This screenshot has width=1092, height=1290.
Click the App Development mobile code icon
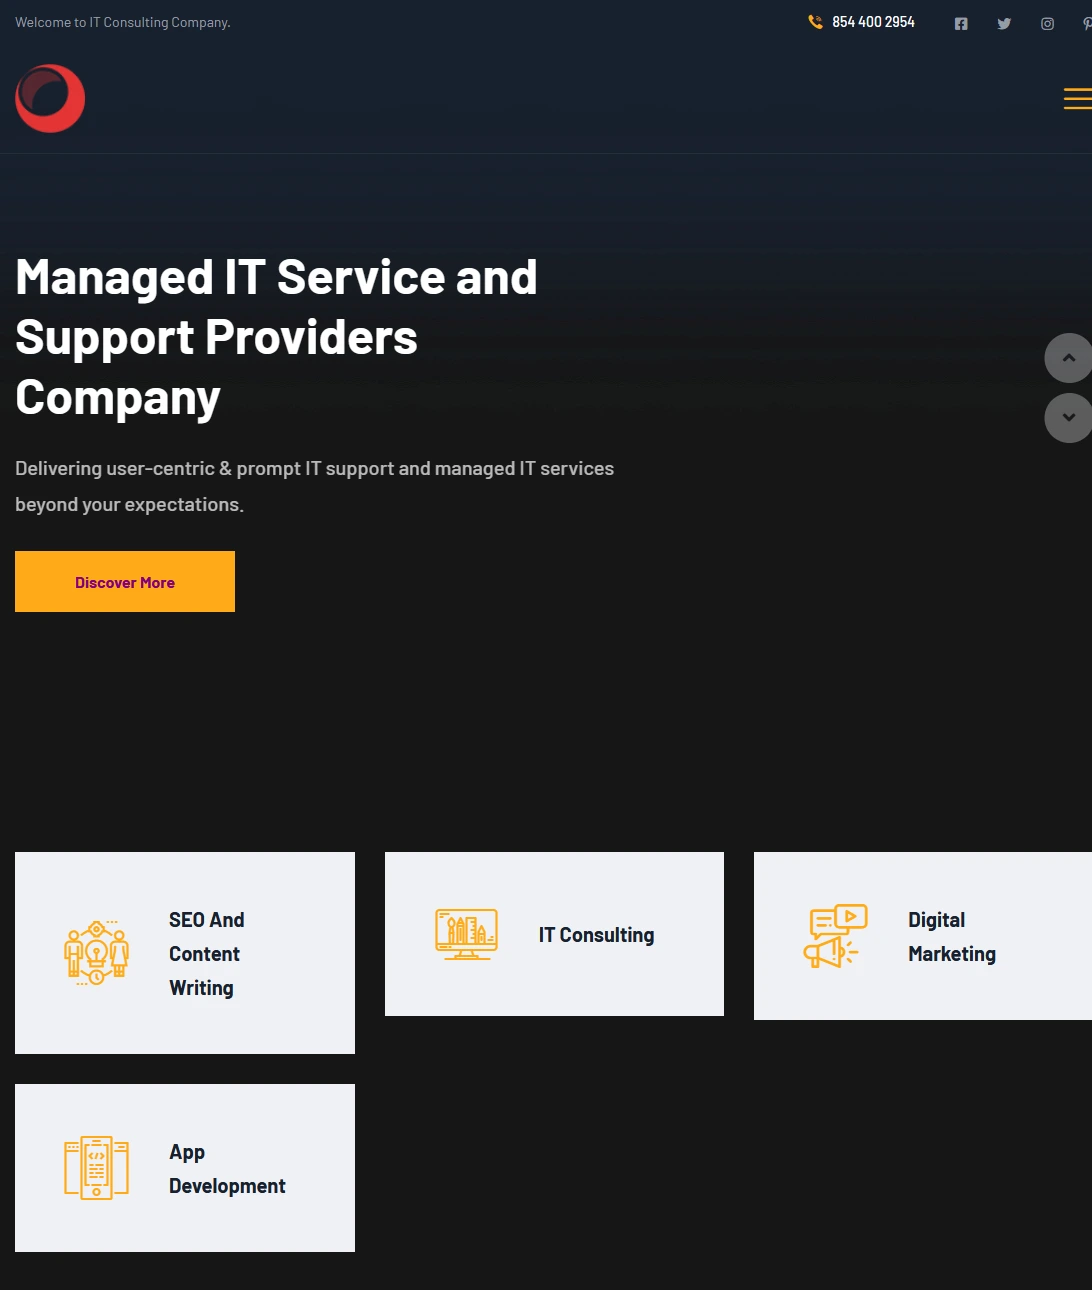click(97, 1167)
